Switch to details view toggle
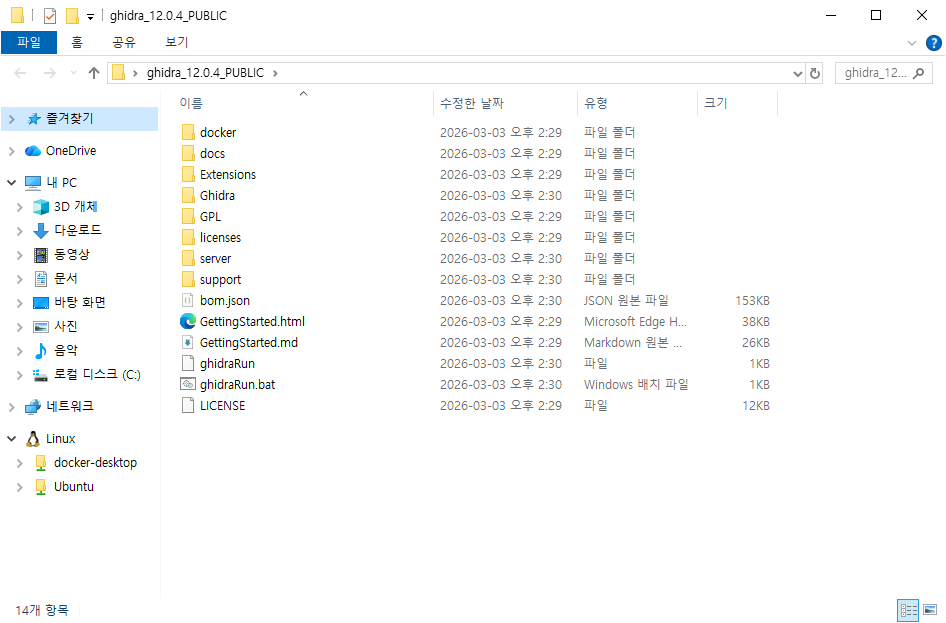The width and height of the screenshot is (946, 623). point(908,609)
